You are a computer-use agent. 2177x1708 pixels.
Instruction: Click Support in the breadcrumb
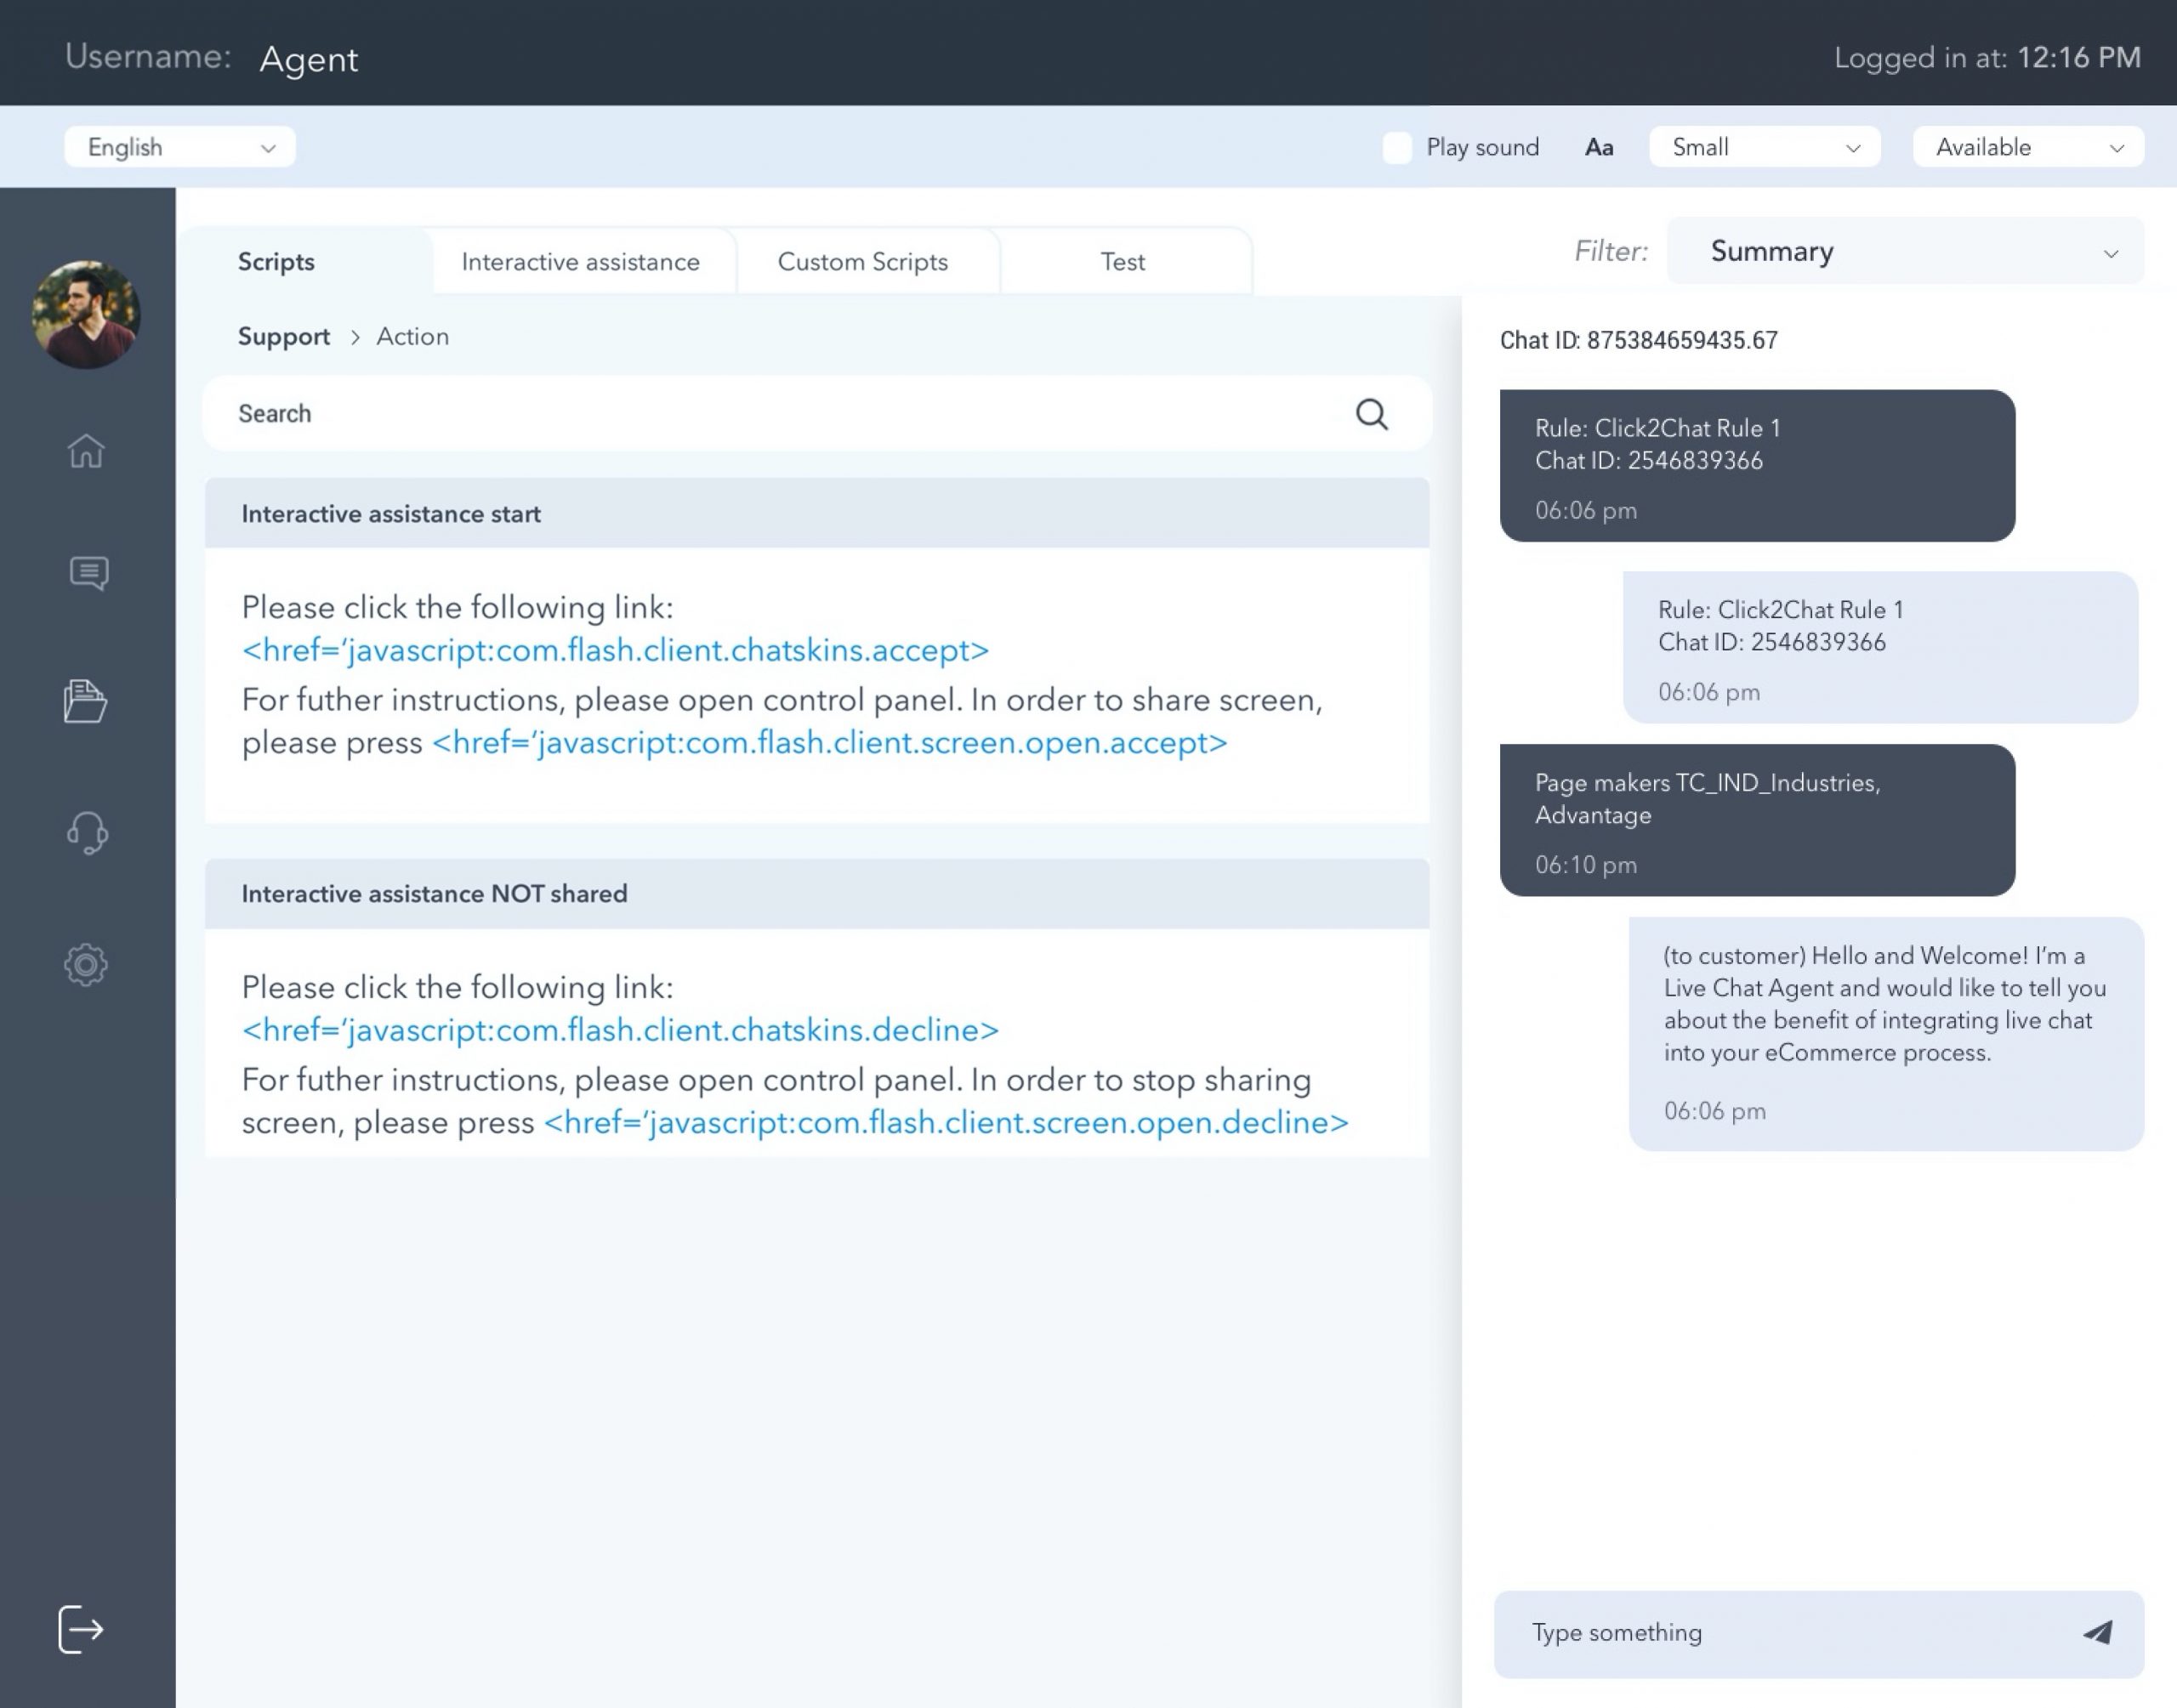point(283,337)
